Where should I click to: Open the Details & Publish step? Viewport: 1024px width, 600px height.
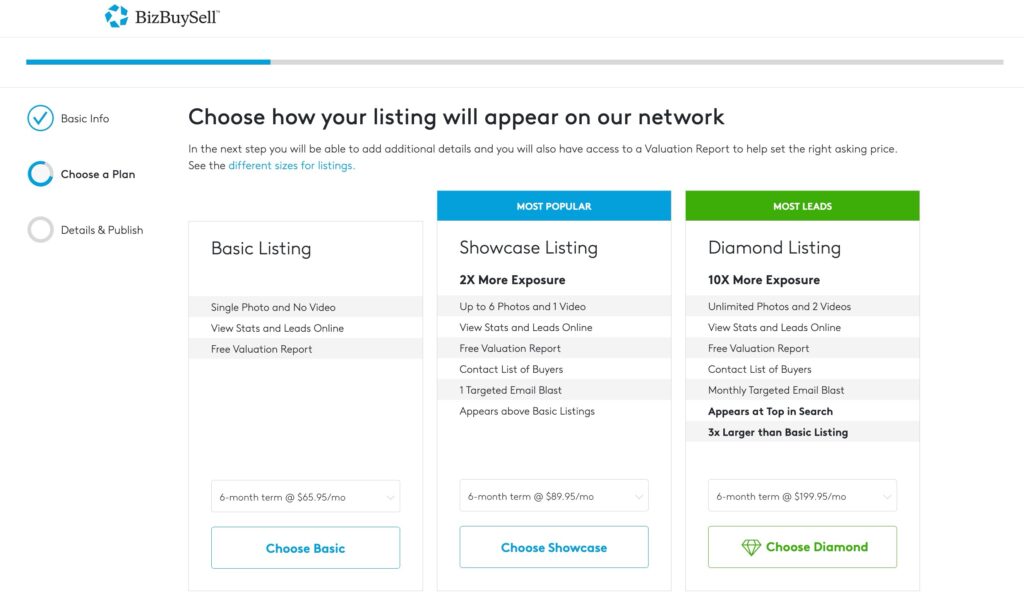click(x=102, y=230)
